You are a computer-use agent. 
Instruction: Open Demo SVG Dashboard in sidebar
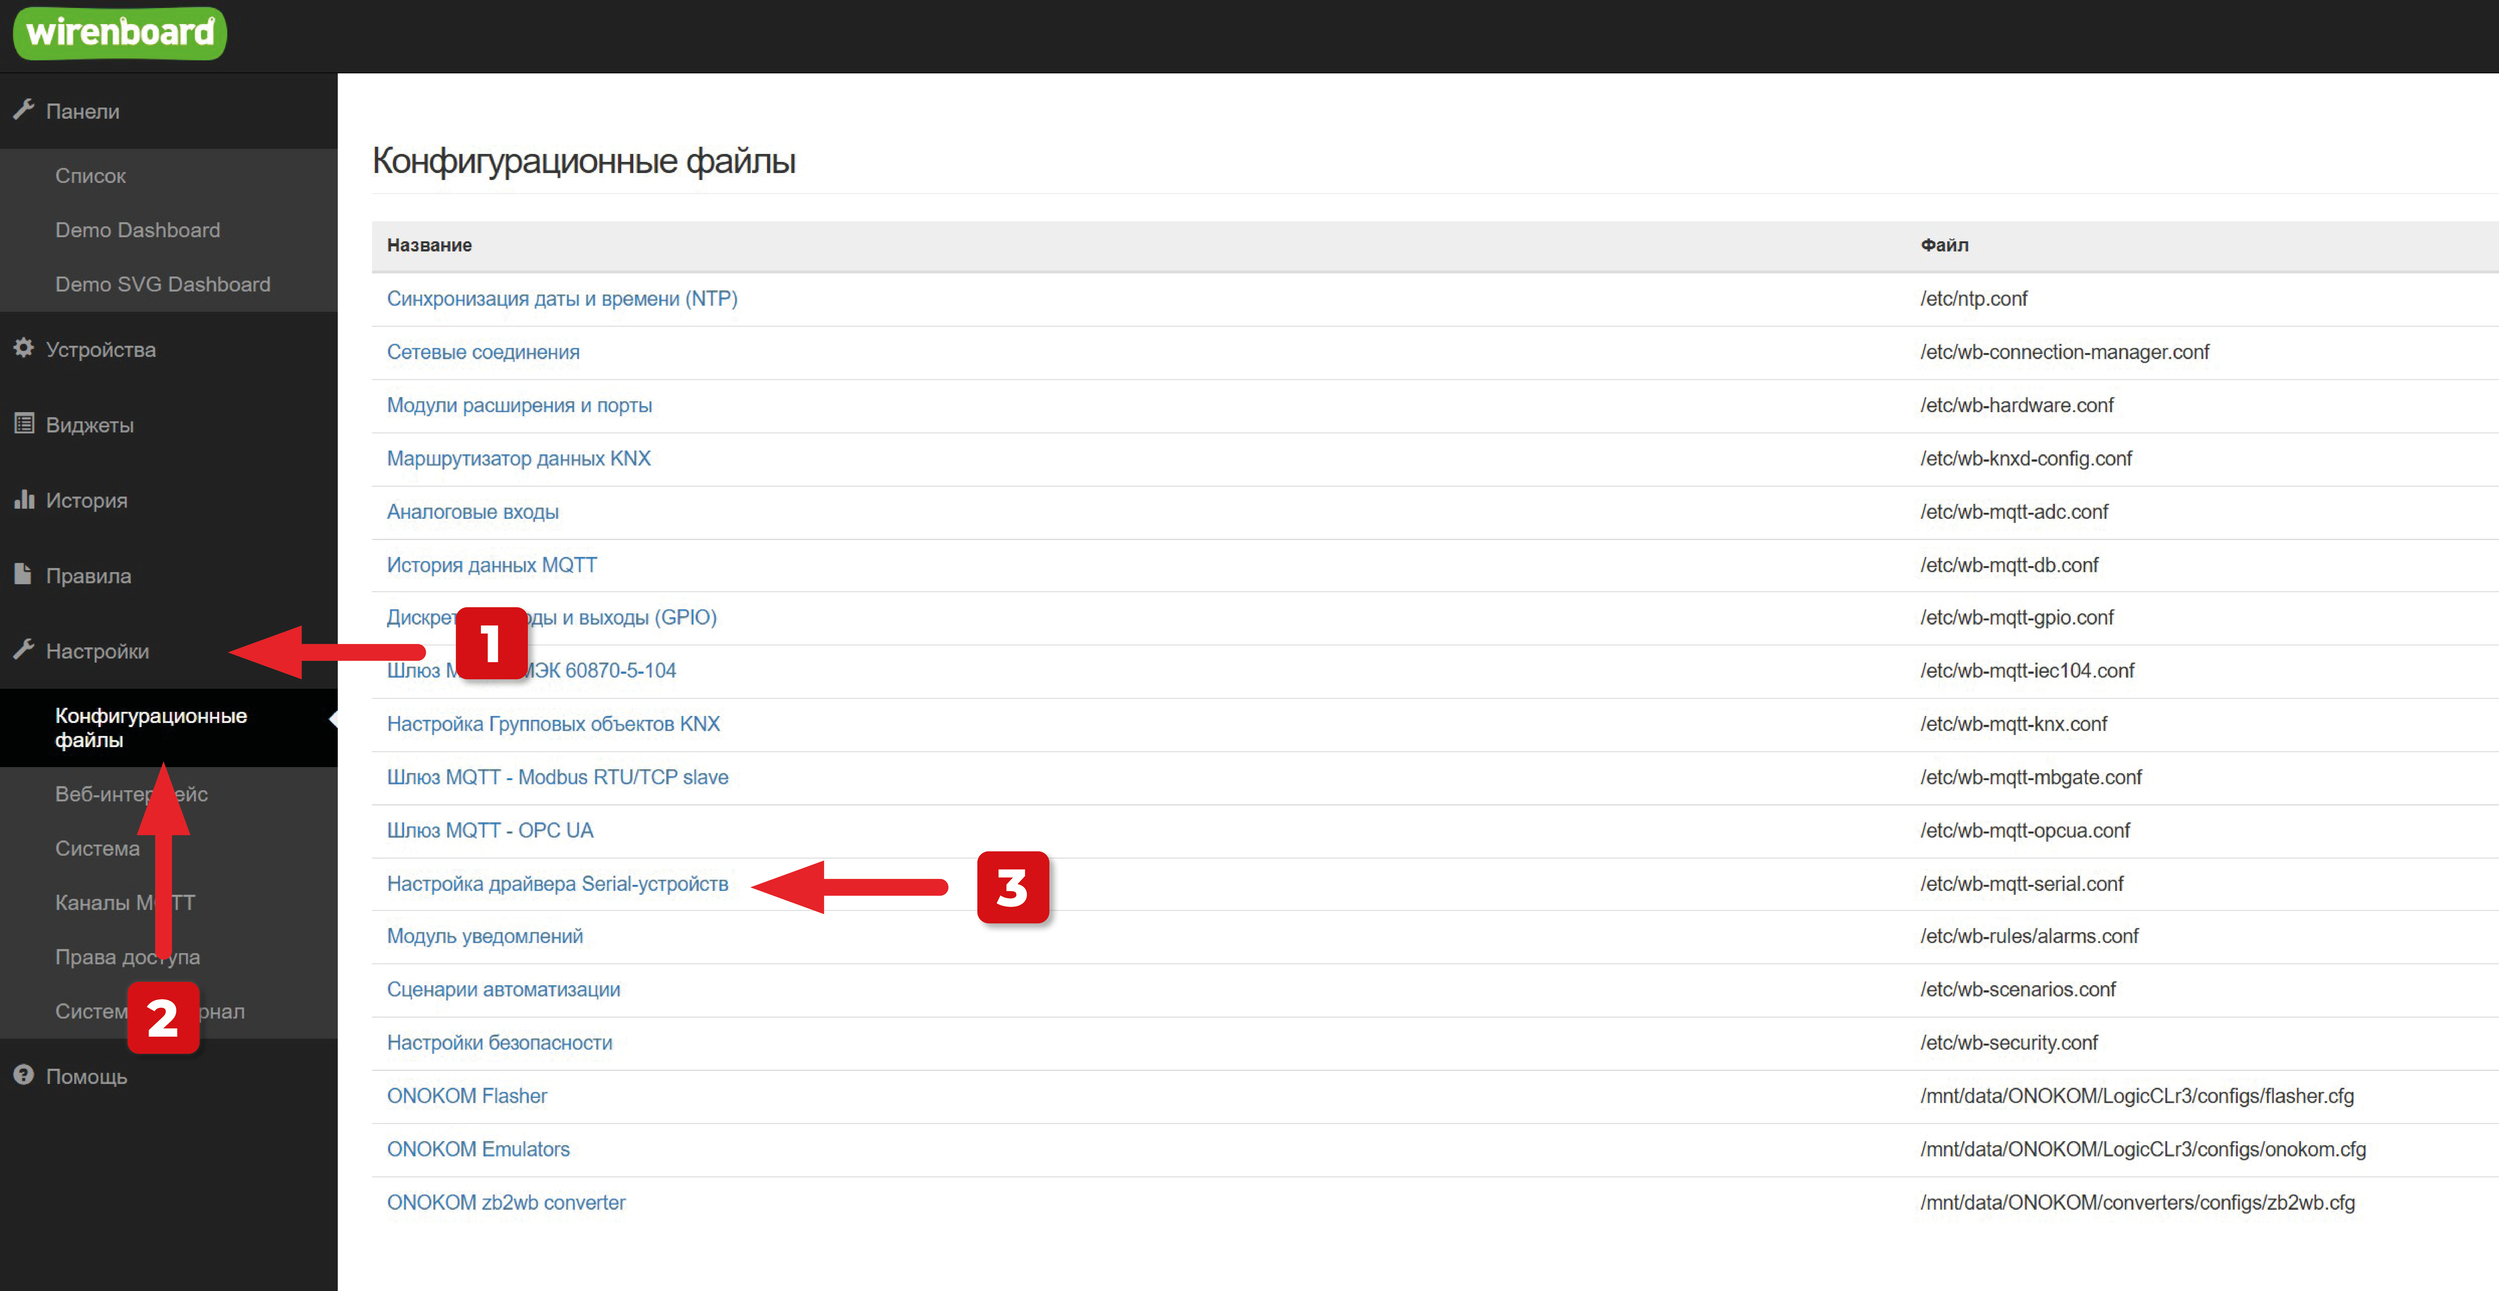click(x=162, y=284)
